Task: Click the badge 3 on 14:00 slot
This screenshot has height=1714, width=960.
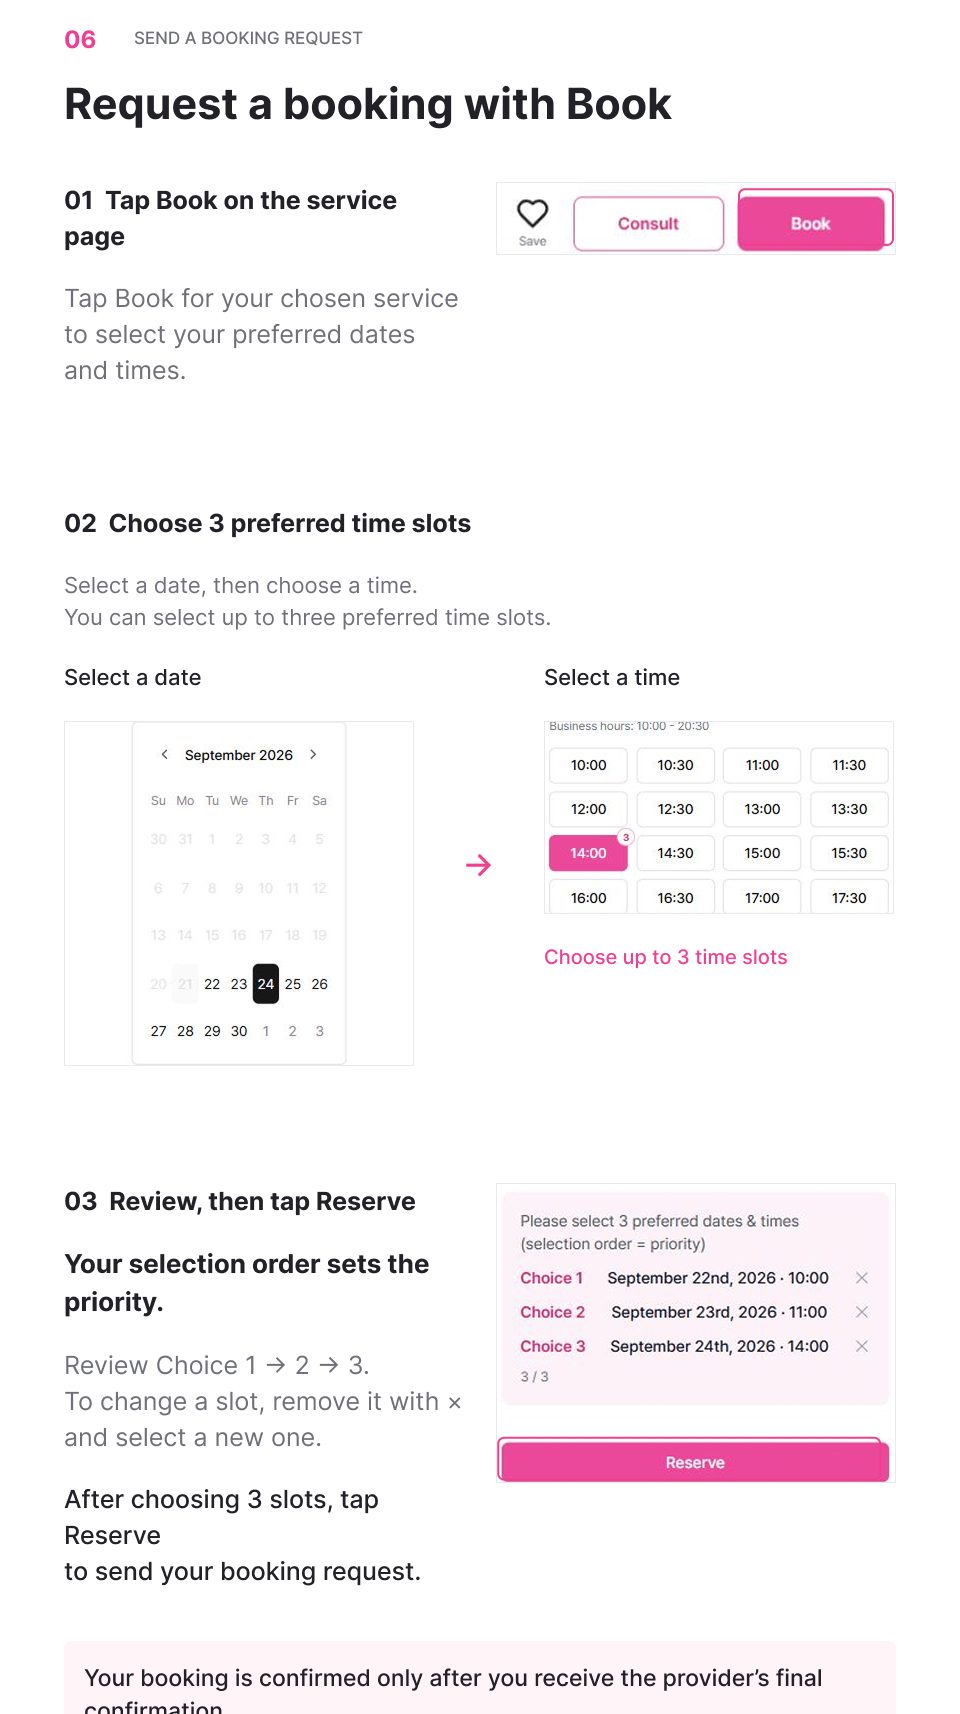Action: [x=626, y=837]
